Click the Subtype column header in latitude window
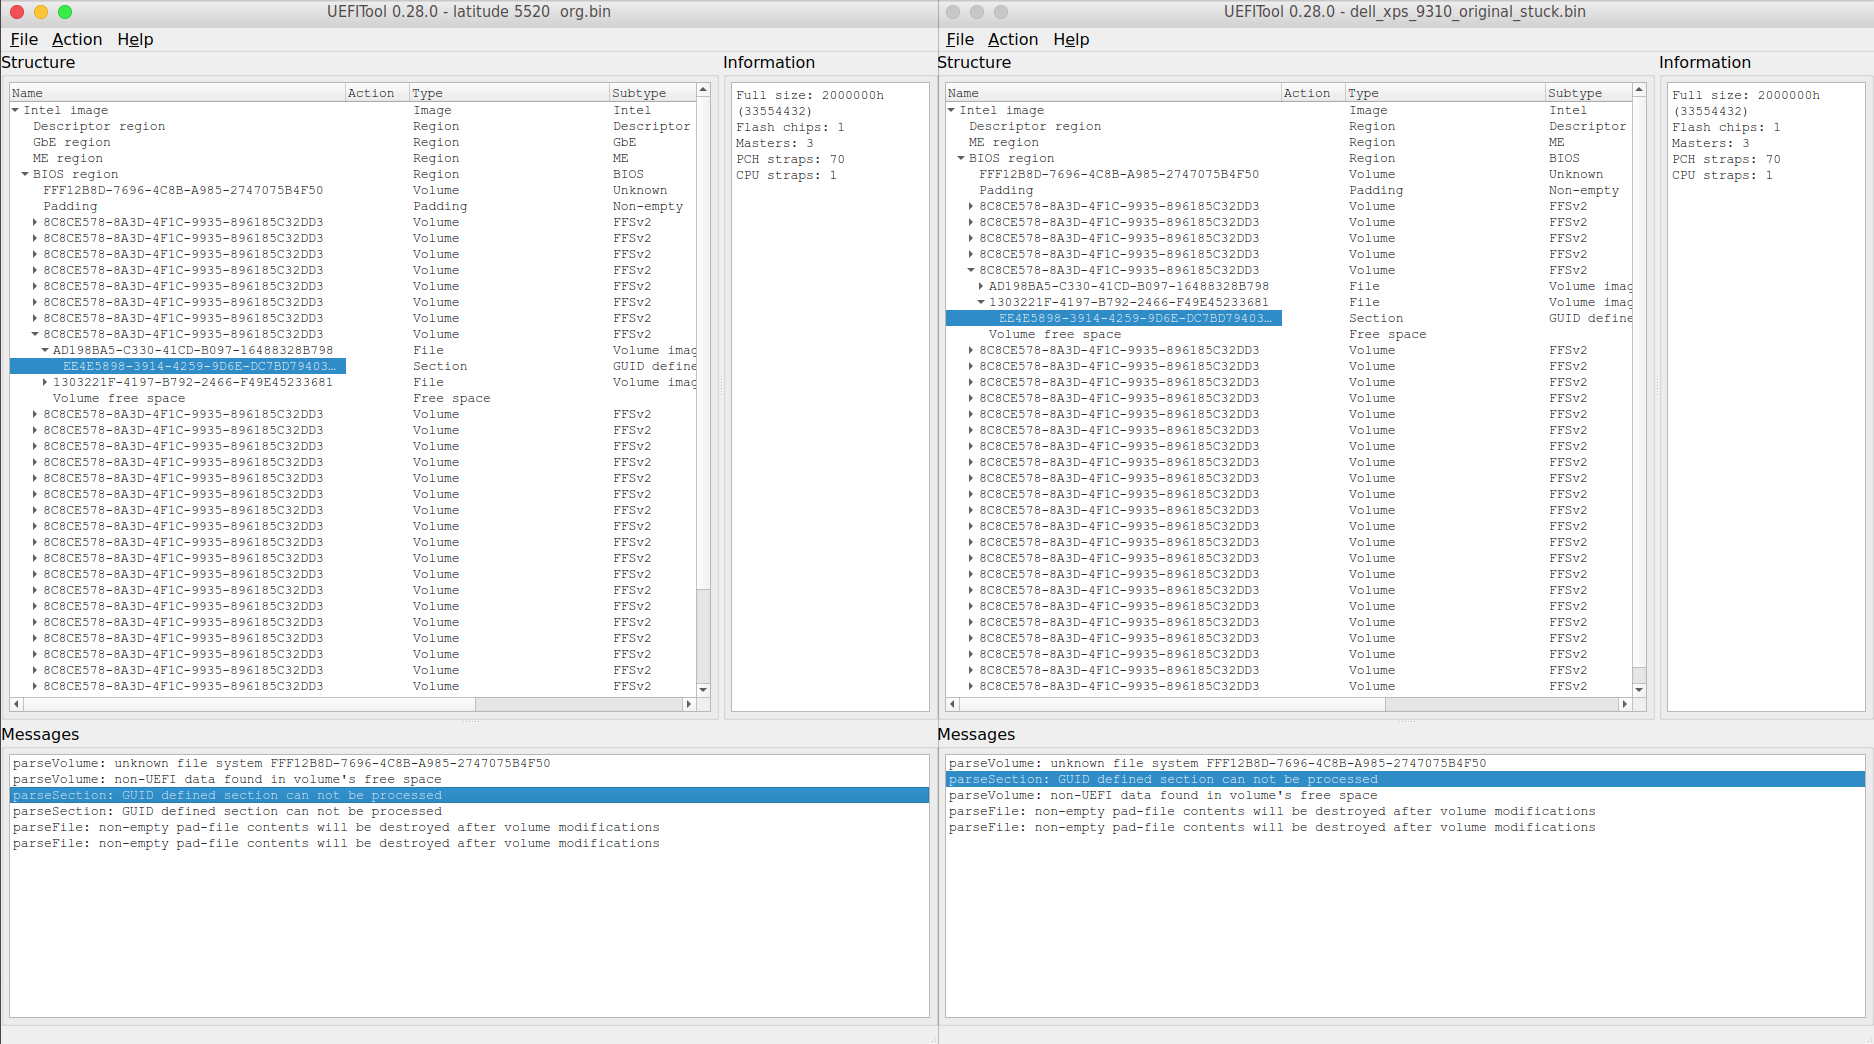The height and width of the screenshot is (1044, 1874). pyautogui.click(x=652, y=93)
